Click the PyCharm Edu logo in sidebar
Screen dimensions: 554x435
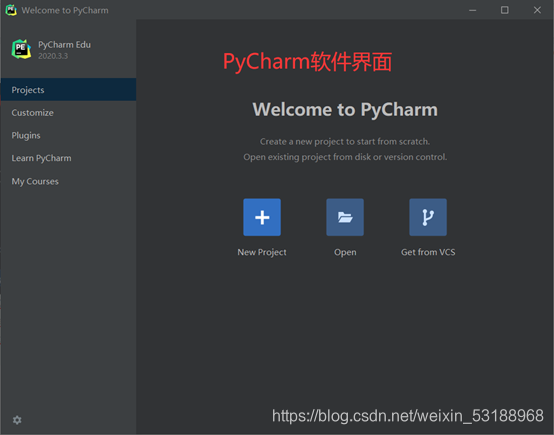21,49
